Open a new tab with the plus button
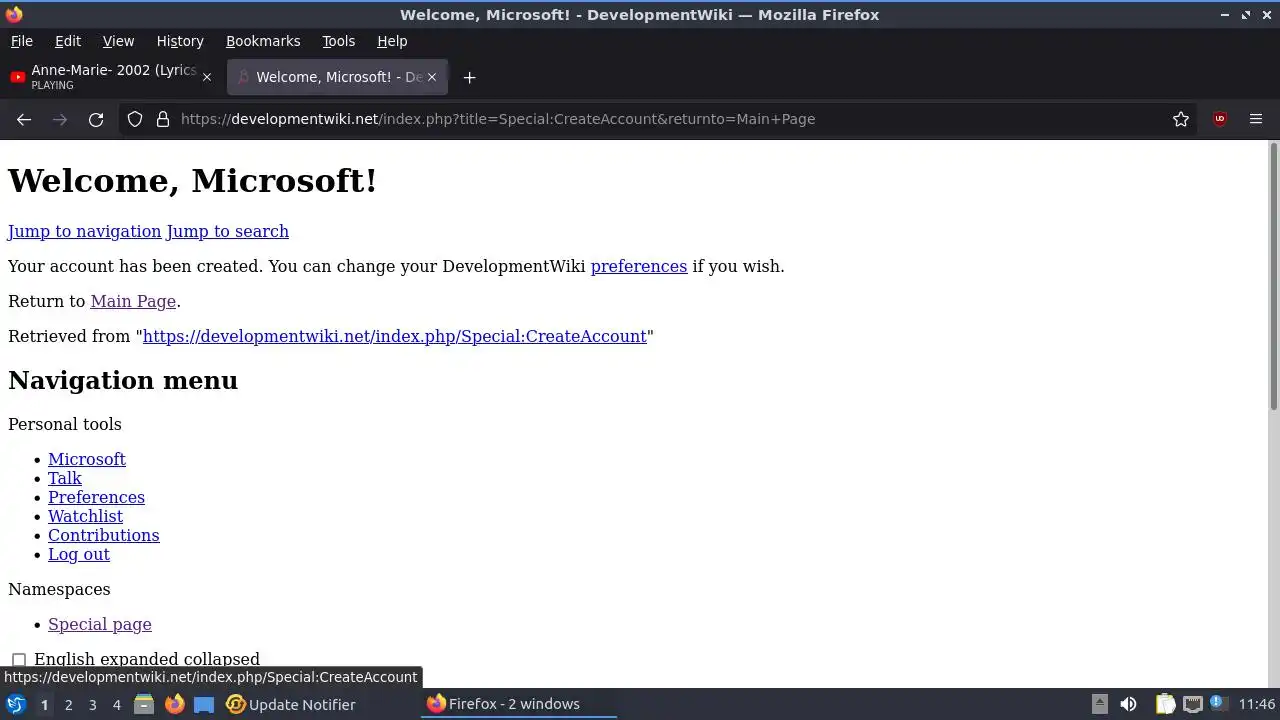1280x720 pixels. (469, 77)
